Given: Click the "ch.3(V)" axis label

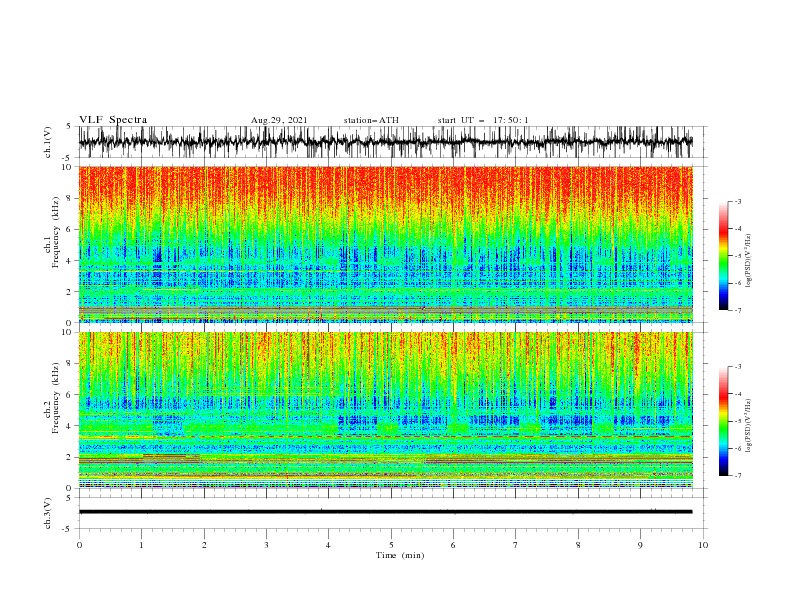Looking at the screenshot, I should (48, 513).
